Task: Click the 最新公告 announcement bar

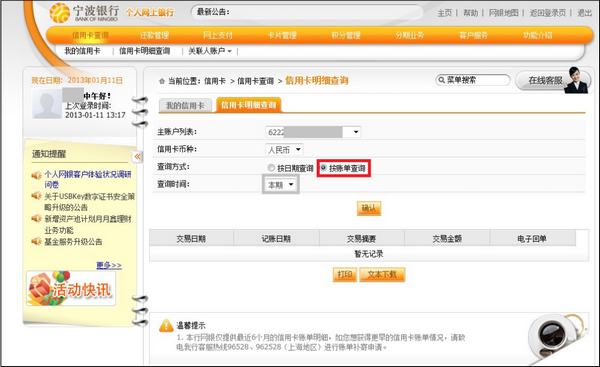Action: (x=308, y=12)
